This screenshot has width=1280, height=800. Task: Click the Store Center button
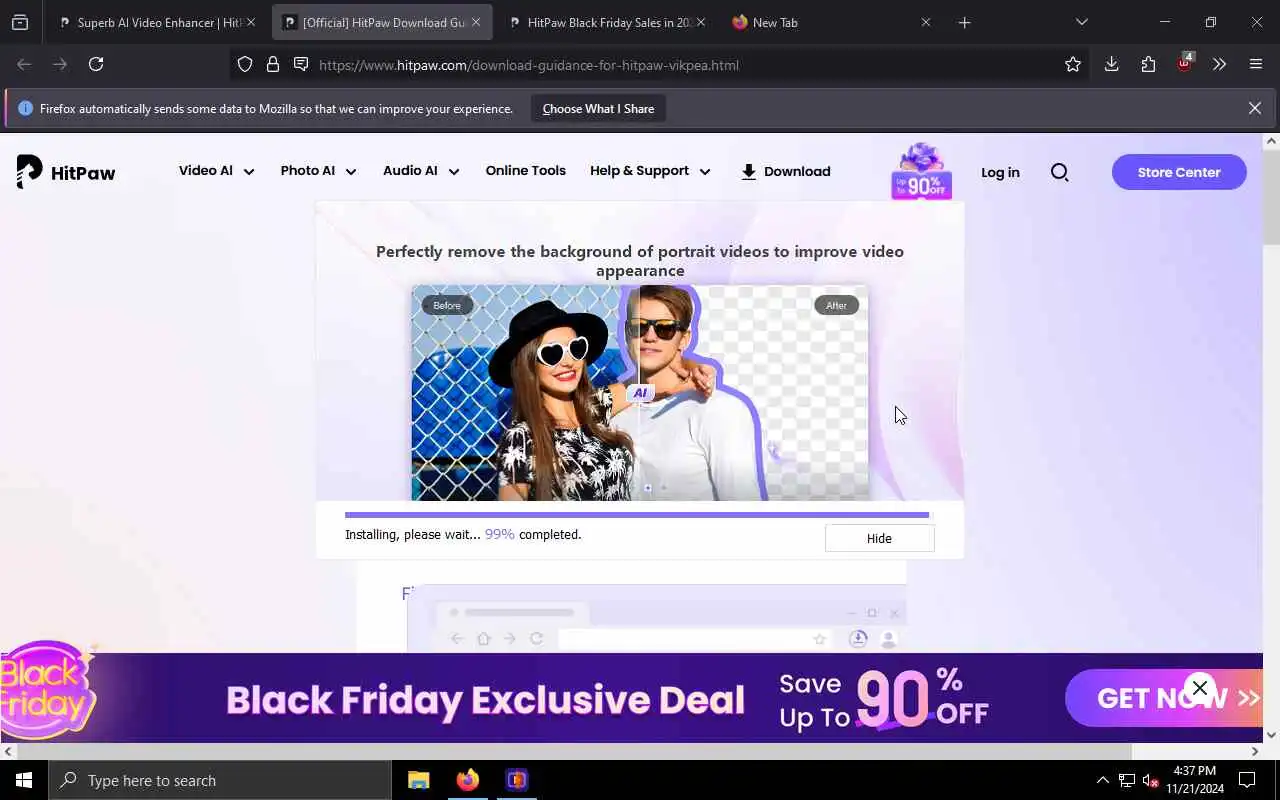[1179, 172]
